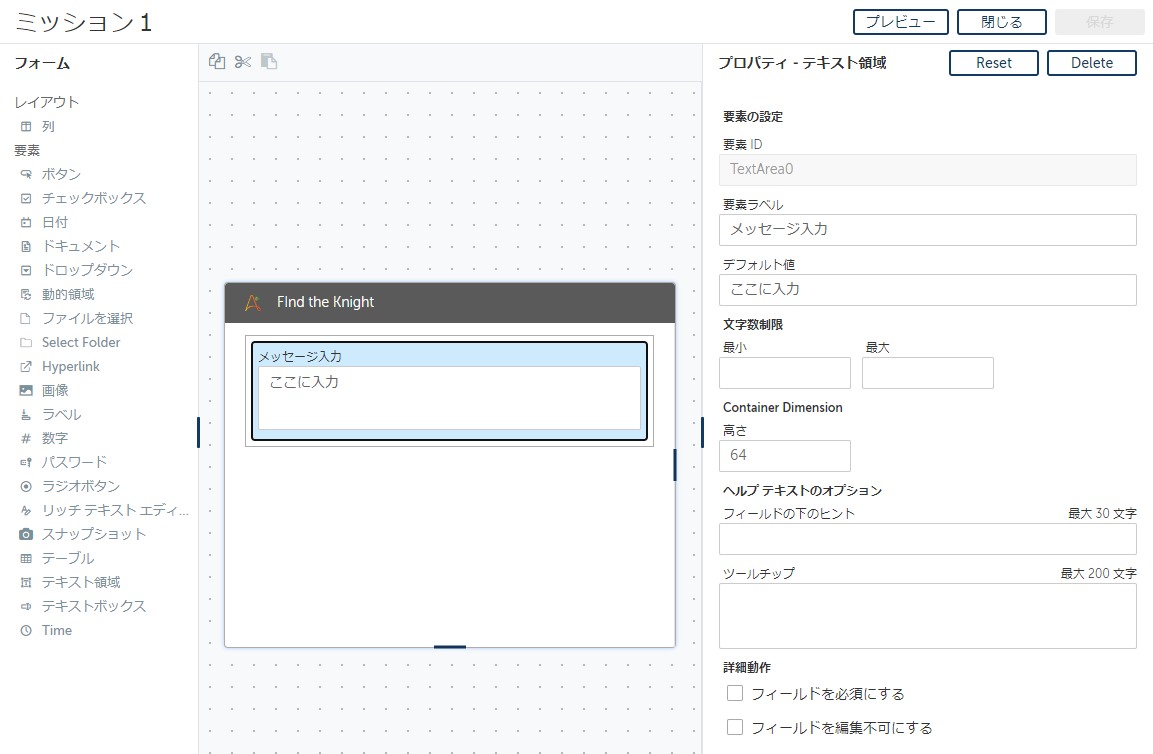Screen dimensions: 1153x754
Task: Select the Select Folder icon
Action: [26, 342]
